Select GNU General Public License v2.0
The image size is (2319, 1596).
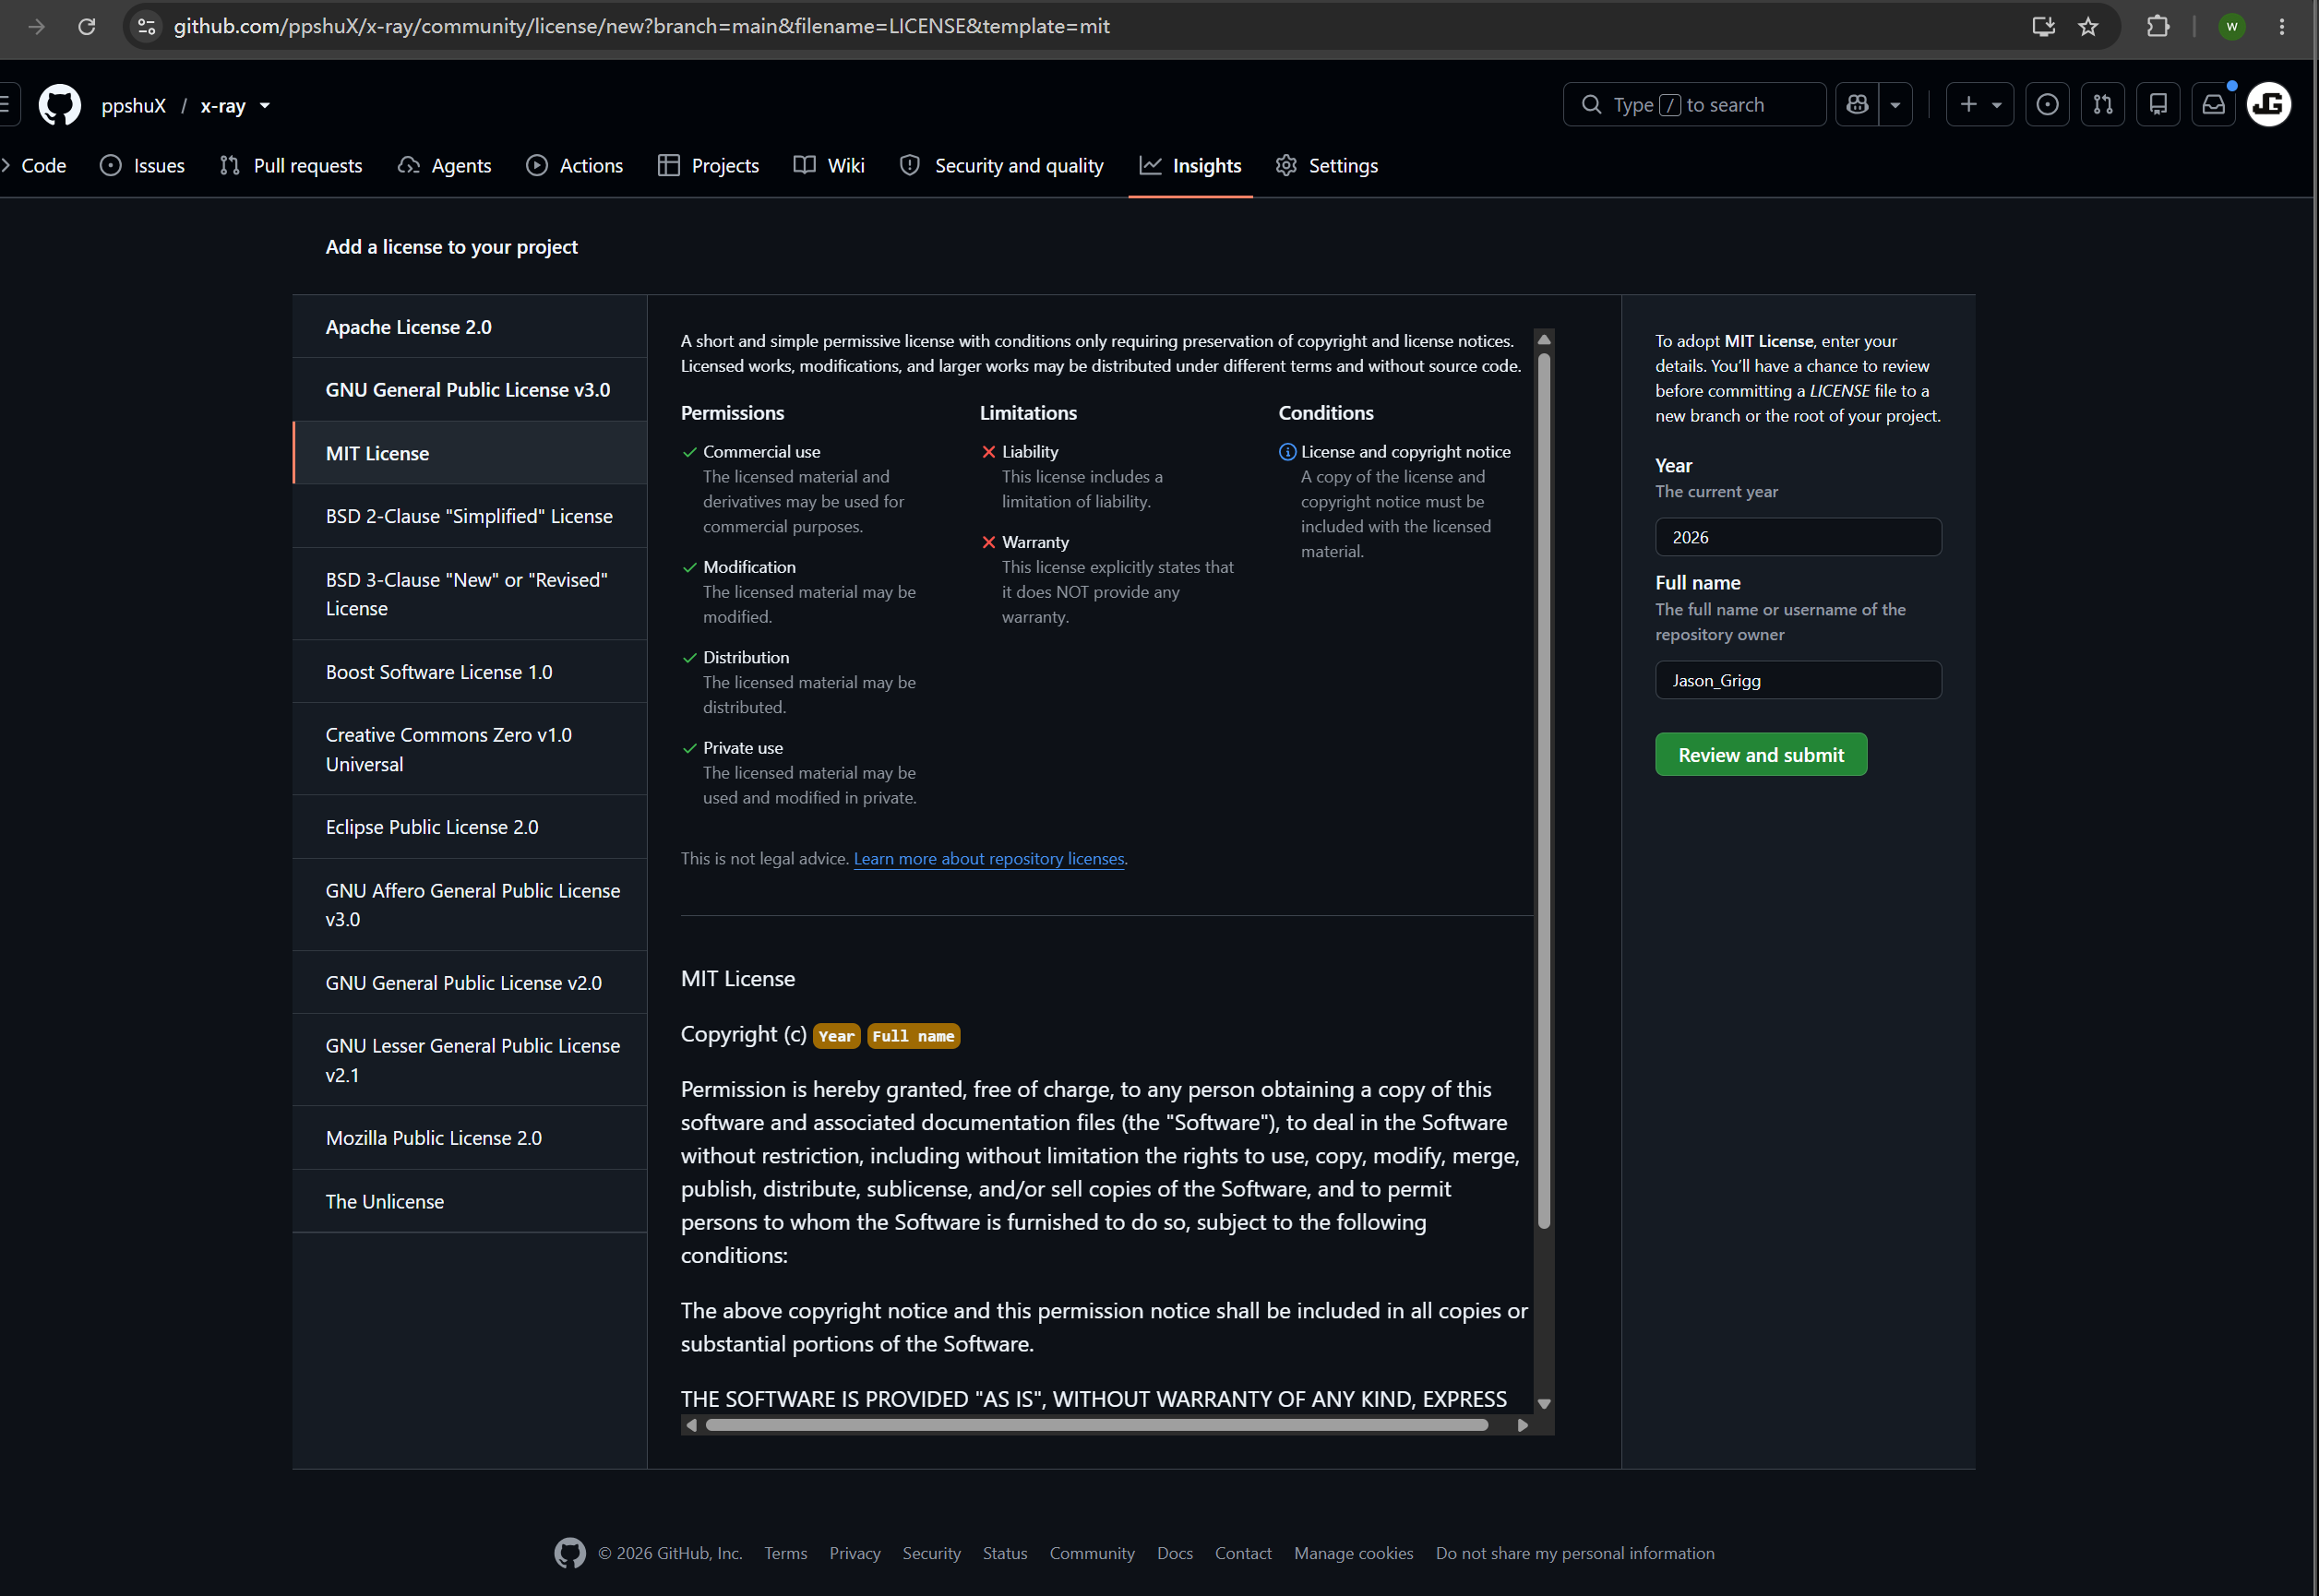(x=470, y=983)
